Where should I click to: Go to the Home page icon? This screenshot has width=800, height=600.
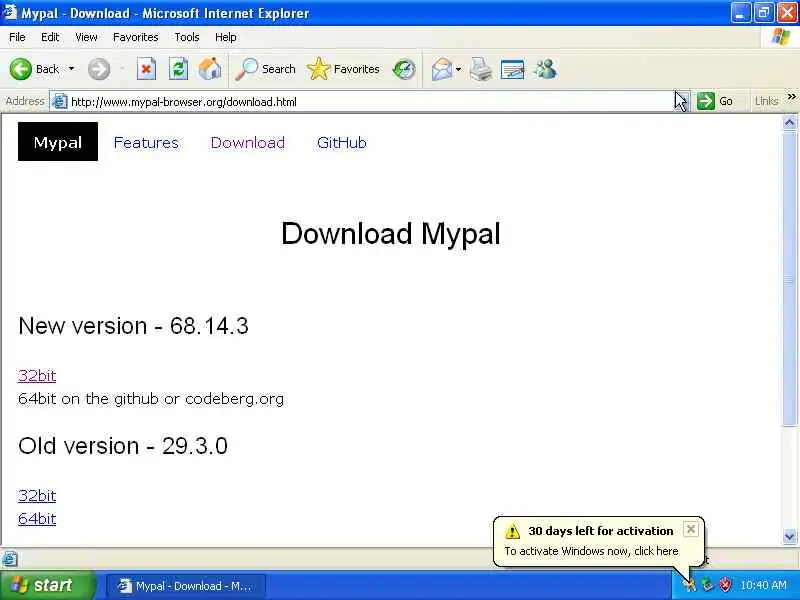[x=210, y=69]
